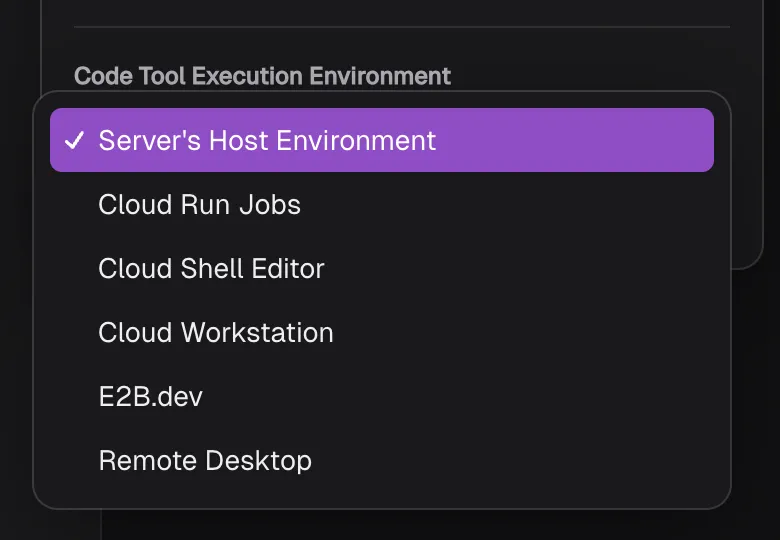Pick Cloud Shell Editor option
Screen dimensions: 780x540
(x=382, y=269)
